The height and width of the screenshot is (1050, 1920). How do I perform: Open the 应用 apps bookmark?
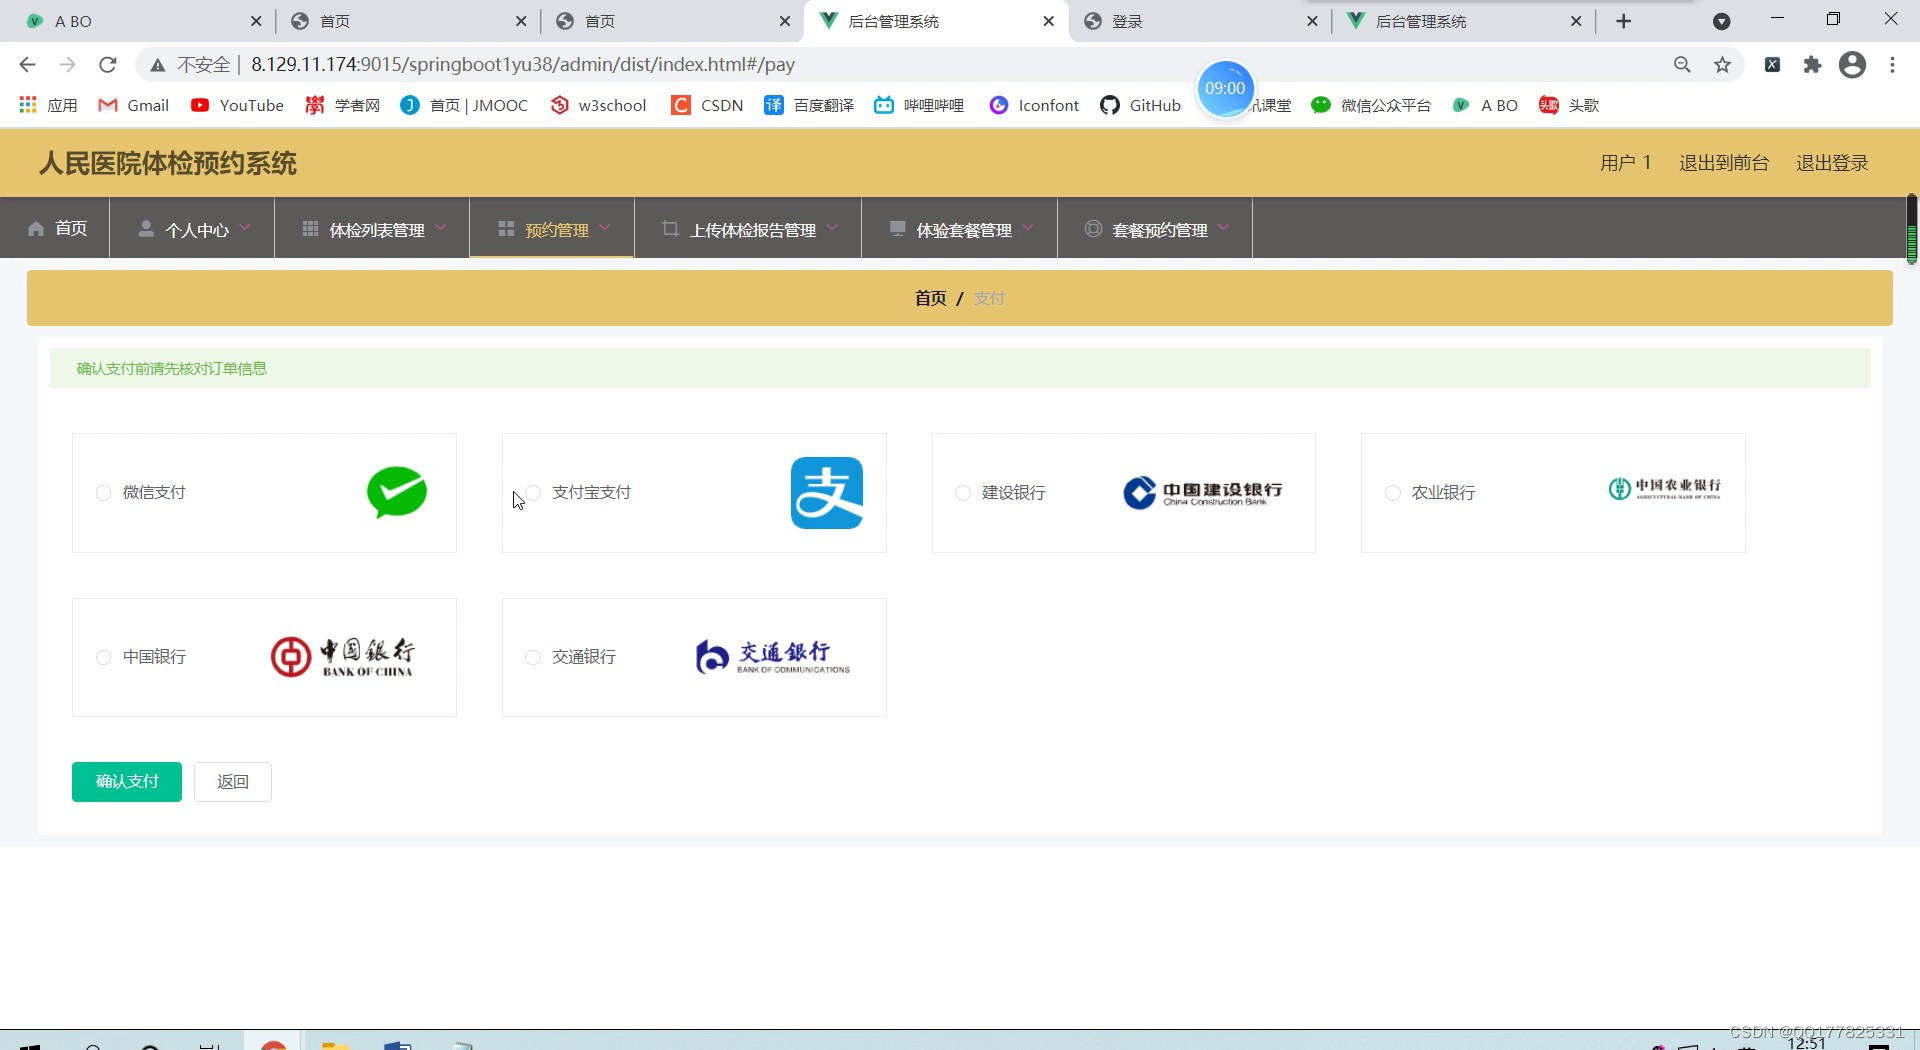click(x=48, y=105)
